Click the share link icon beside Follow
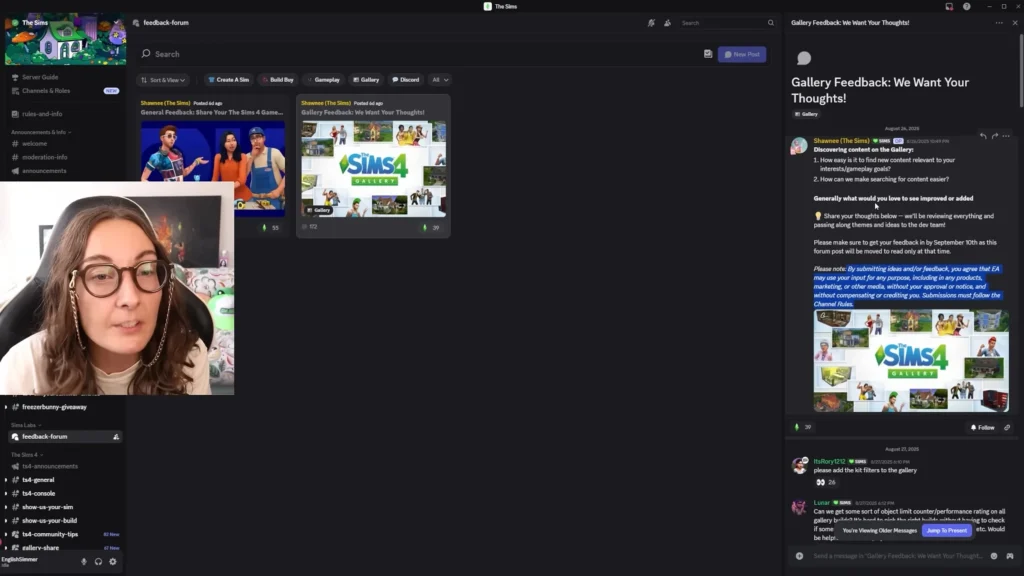The height and width of the screenshot is (576, 1024). (x=1006, y=428)
